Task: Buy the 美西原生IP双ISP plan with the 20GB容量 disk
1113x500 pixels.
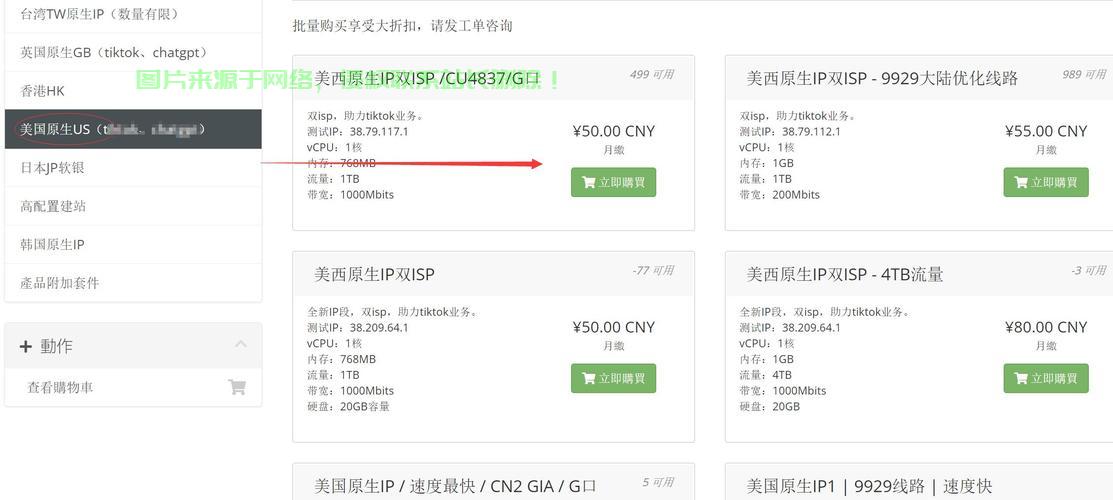Action: tap(613, 379)
